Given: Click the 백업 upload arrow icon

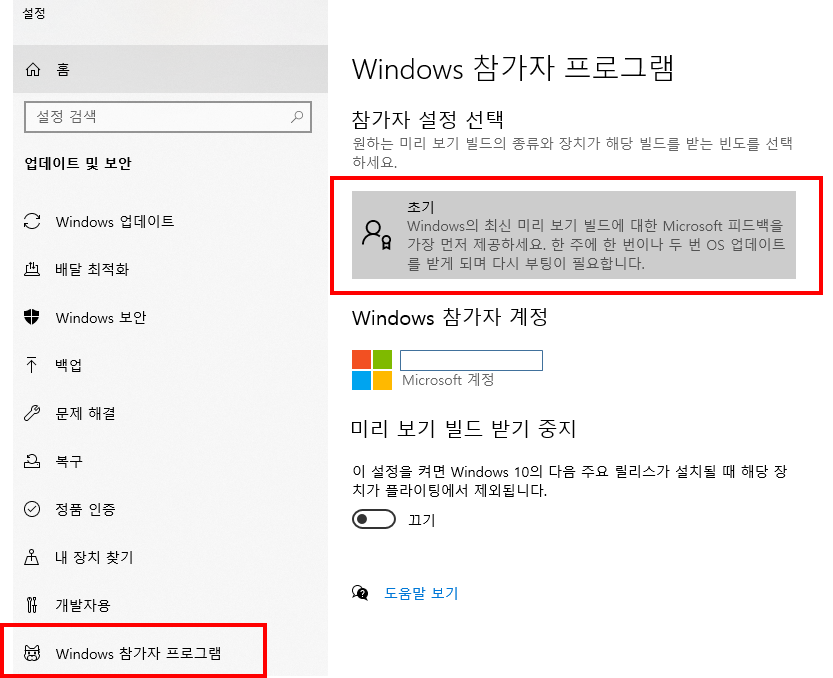Looking at the screenshot, I should 31,365.
